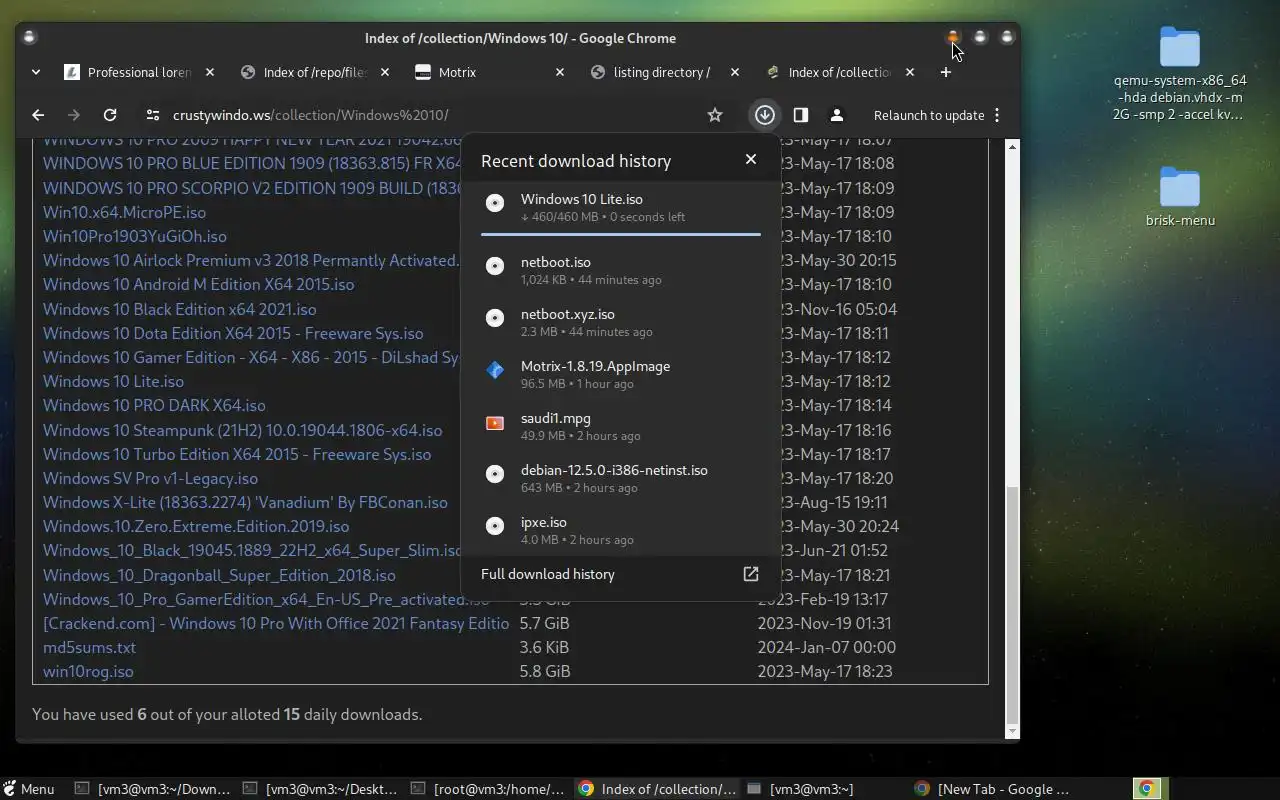Click the Windows 10 Lite download progress bar
Image resolution: width=1280 pixels, height=800 pixels.
[x=621, y=234]
